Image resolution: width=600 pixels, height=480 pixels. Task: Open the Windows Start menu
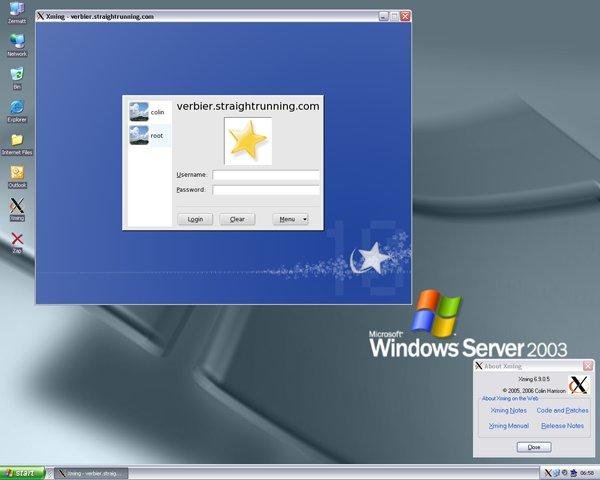[x=23, y=473]
